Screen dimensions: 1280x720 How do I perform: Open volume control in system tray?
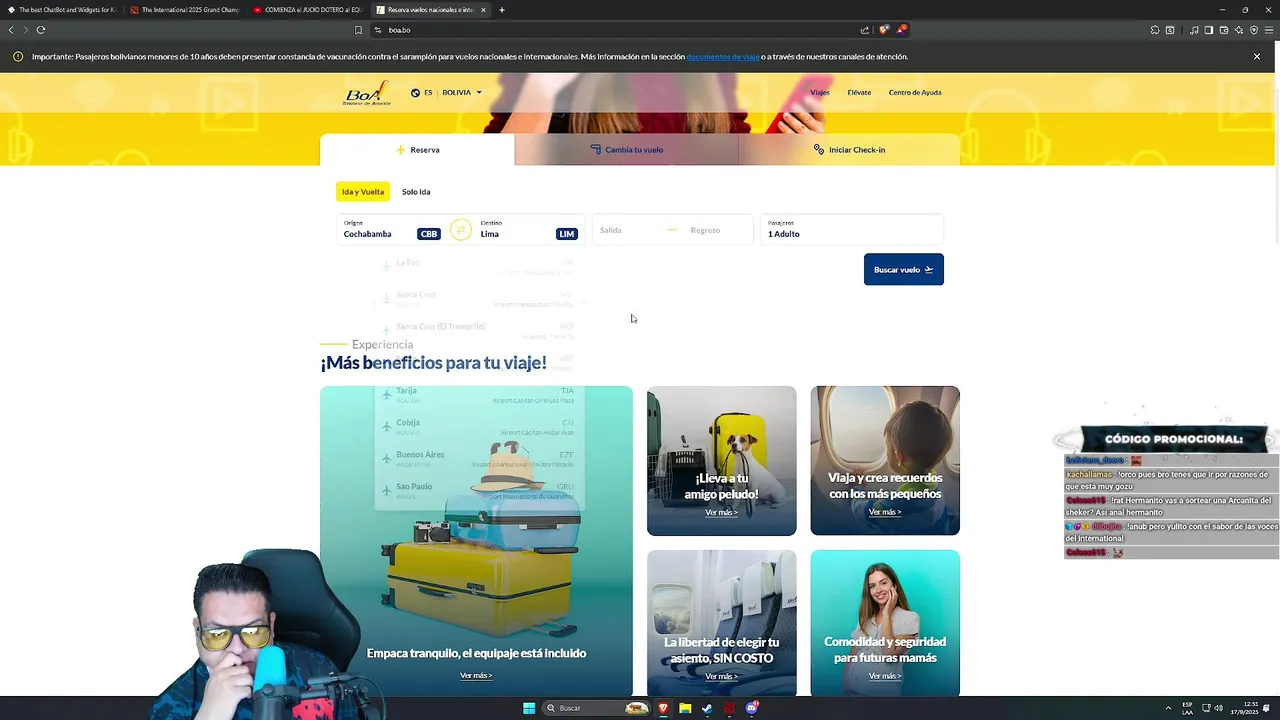click(x=1218, y=708)
